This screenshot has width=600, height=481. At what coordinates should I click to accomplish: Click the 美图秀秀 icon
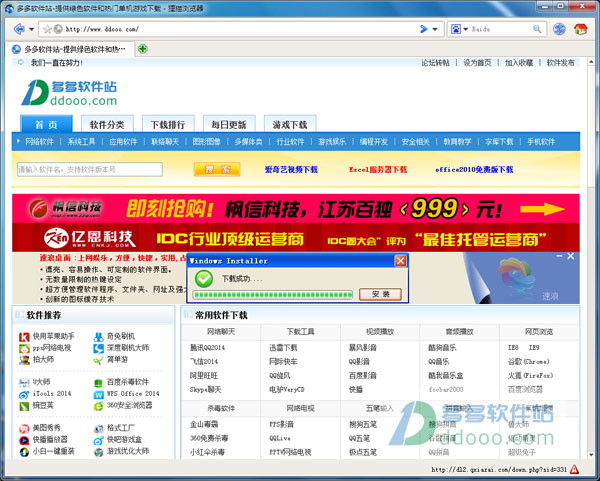(x=24, y=429)
